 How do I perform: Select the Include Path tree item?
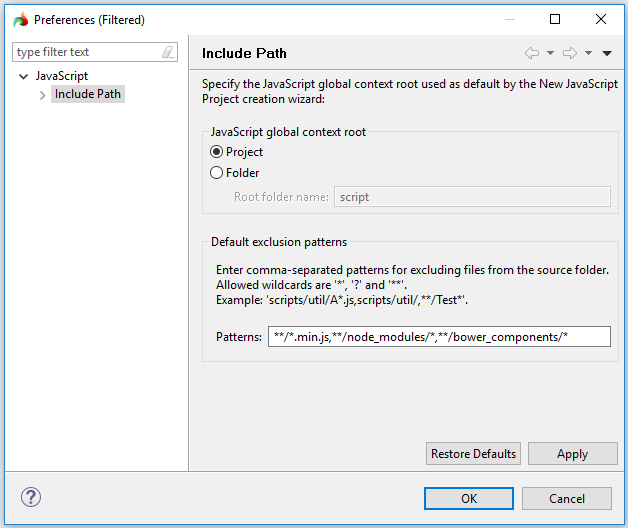tap(89, 94)
